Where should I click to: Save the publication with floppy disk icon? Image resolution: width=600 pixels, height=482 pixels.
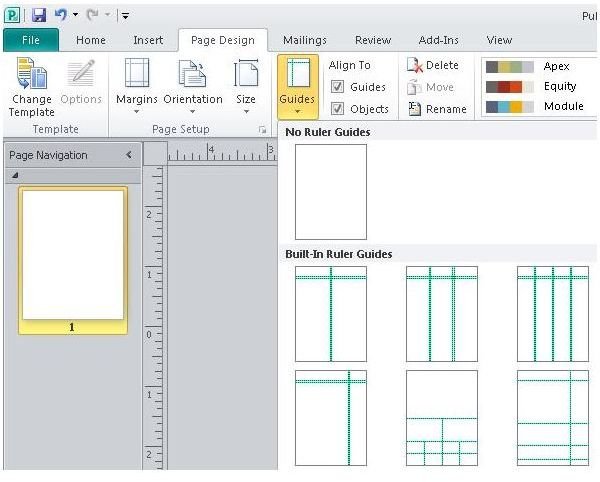(x=39, y=16)
